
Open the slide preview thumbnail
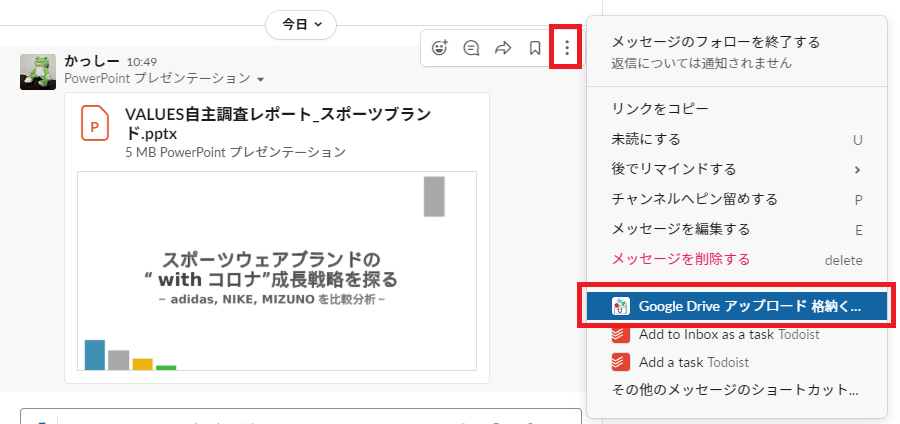coord(277,271)
